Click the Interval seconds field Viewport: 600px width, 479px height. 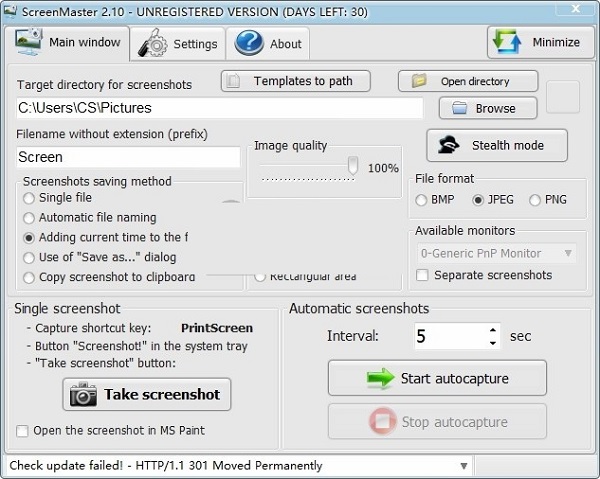click(452, 336)
